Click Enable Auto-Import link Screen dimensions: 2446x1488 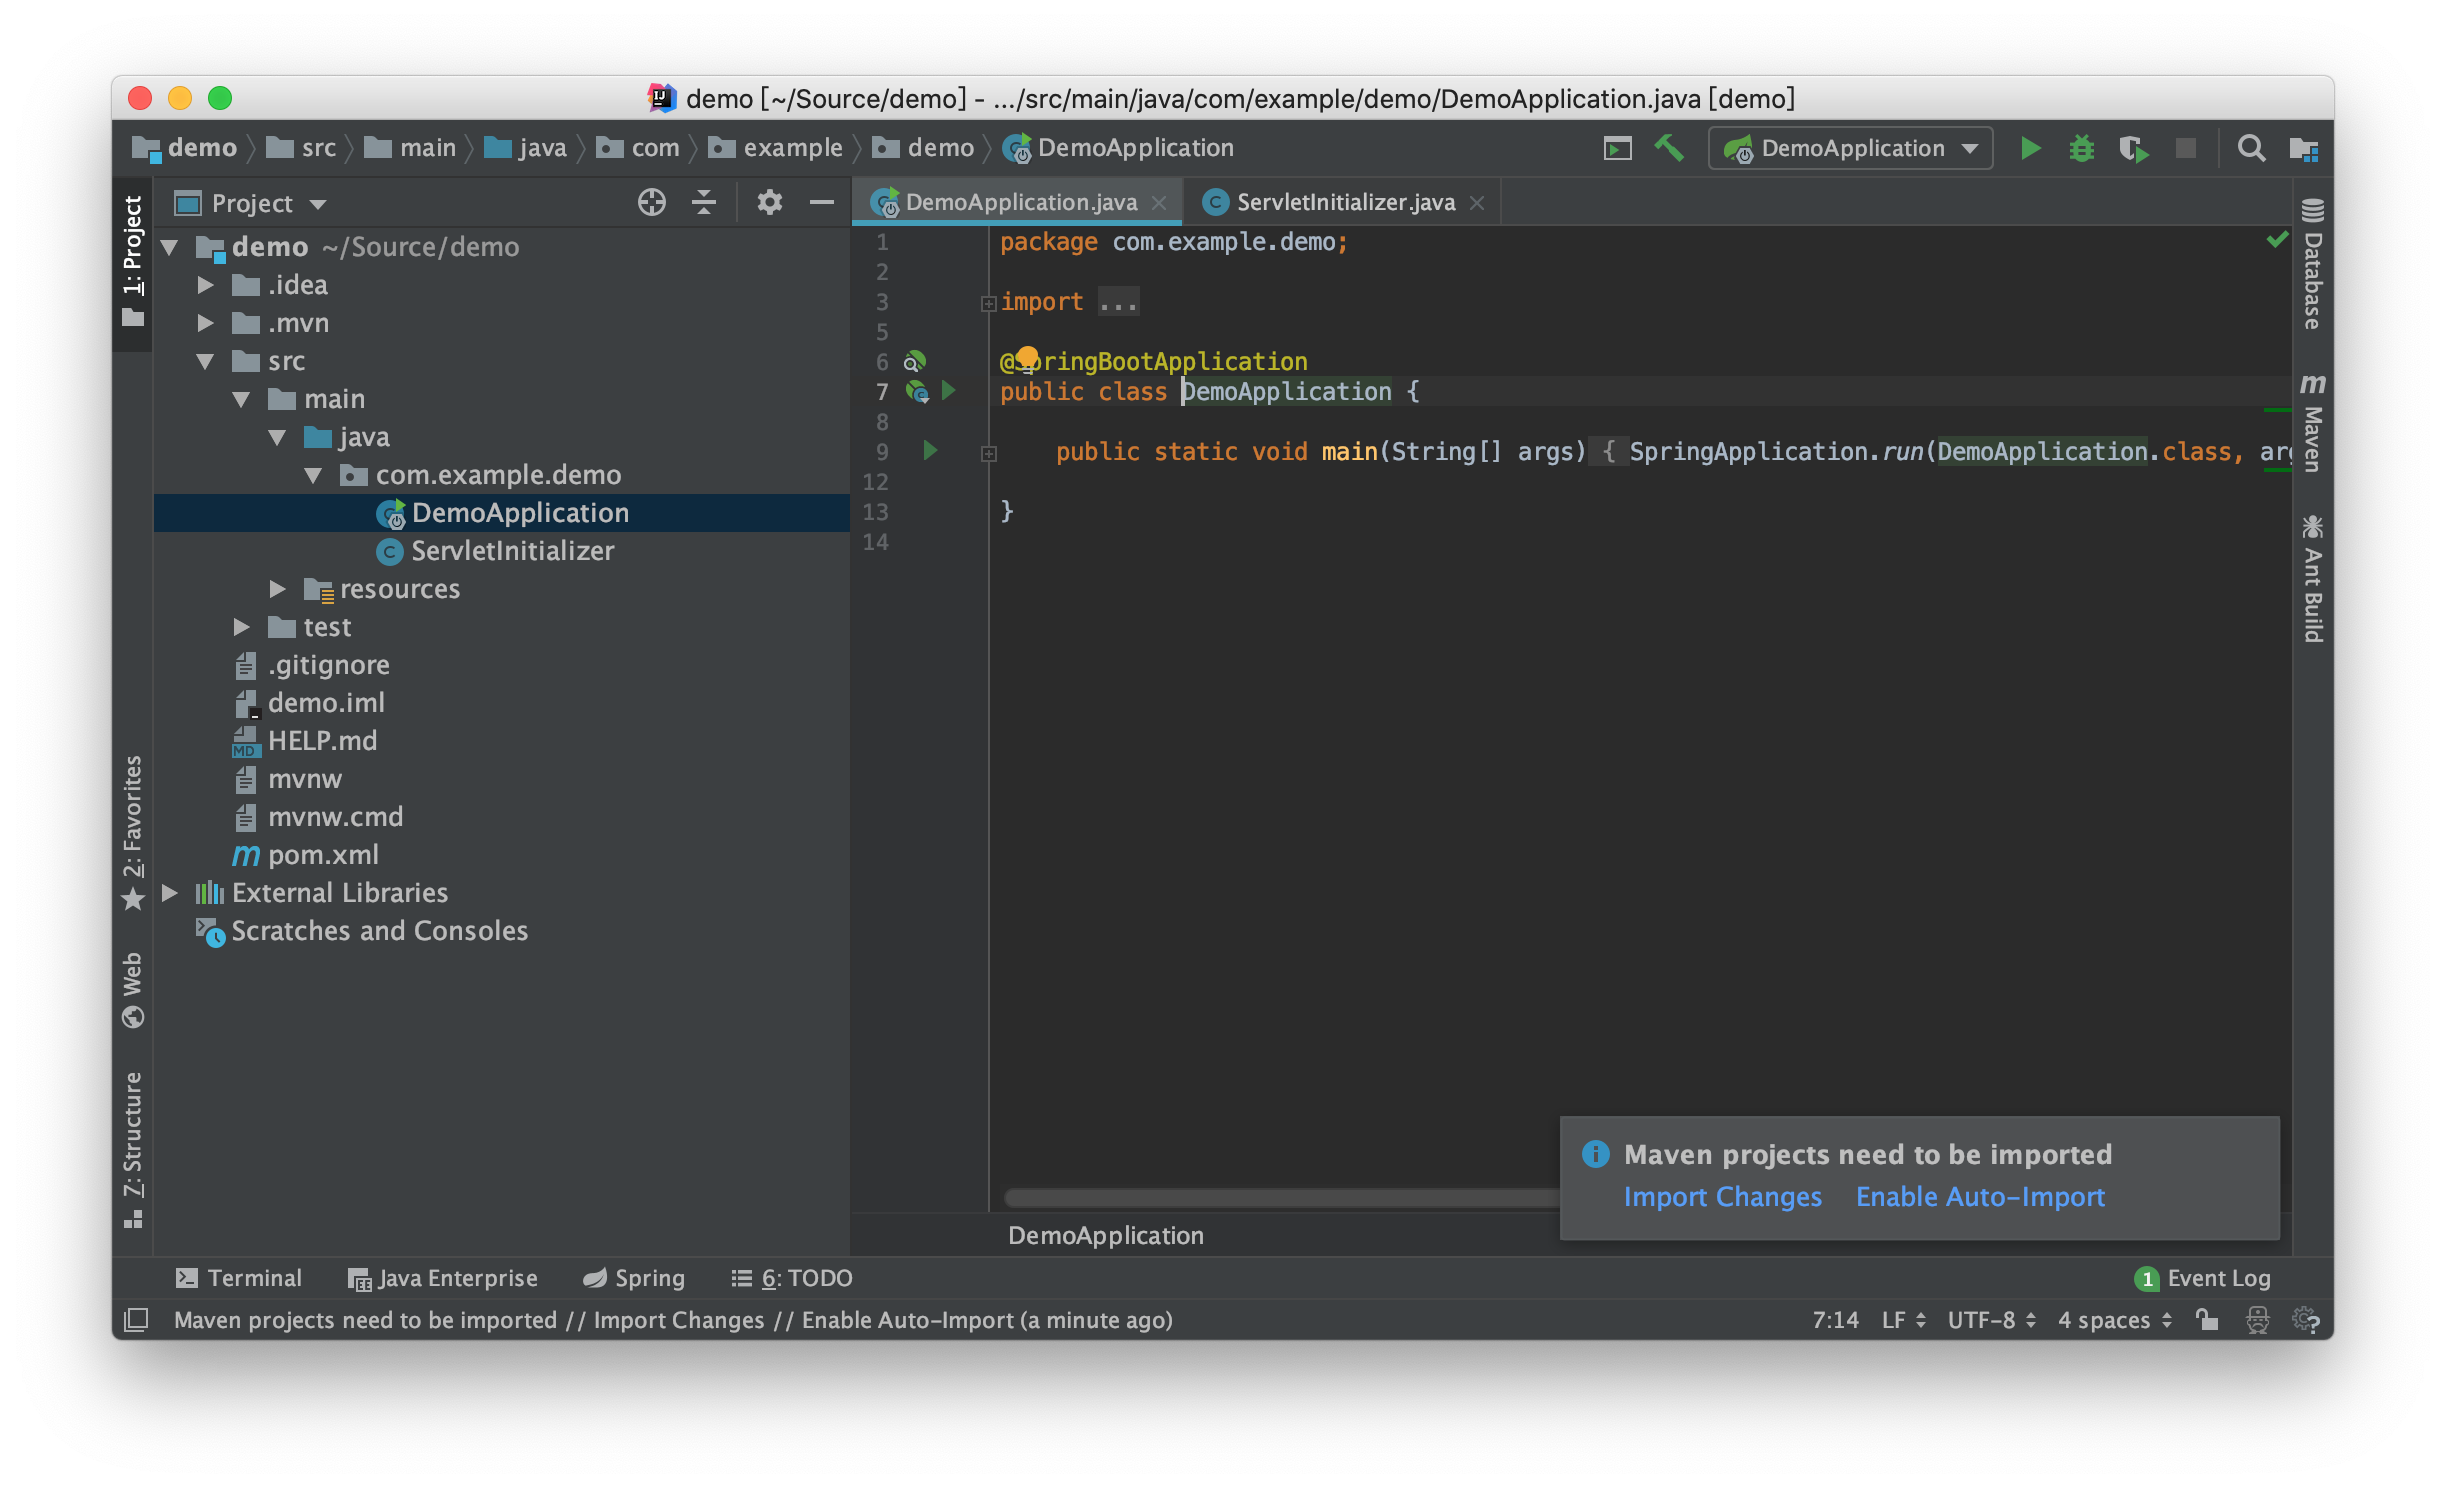(x=1980, y=1197)
